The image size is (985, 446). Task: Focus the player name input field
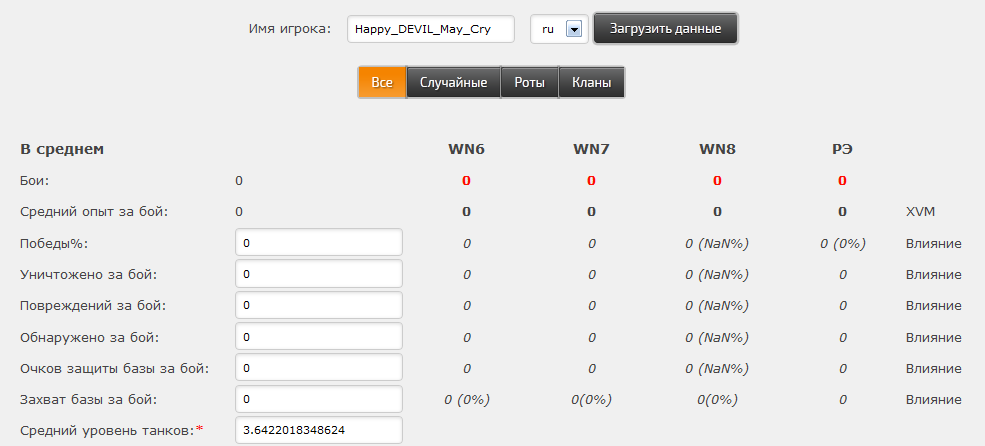pyautogui.click(x=431, y=29)
